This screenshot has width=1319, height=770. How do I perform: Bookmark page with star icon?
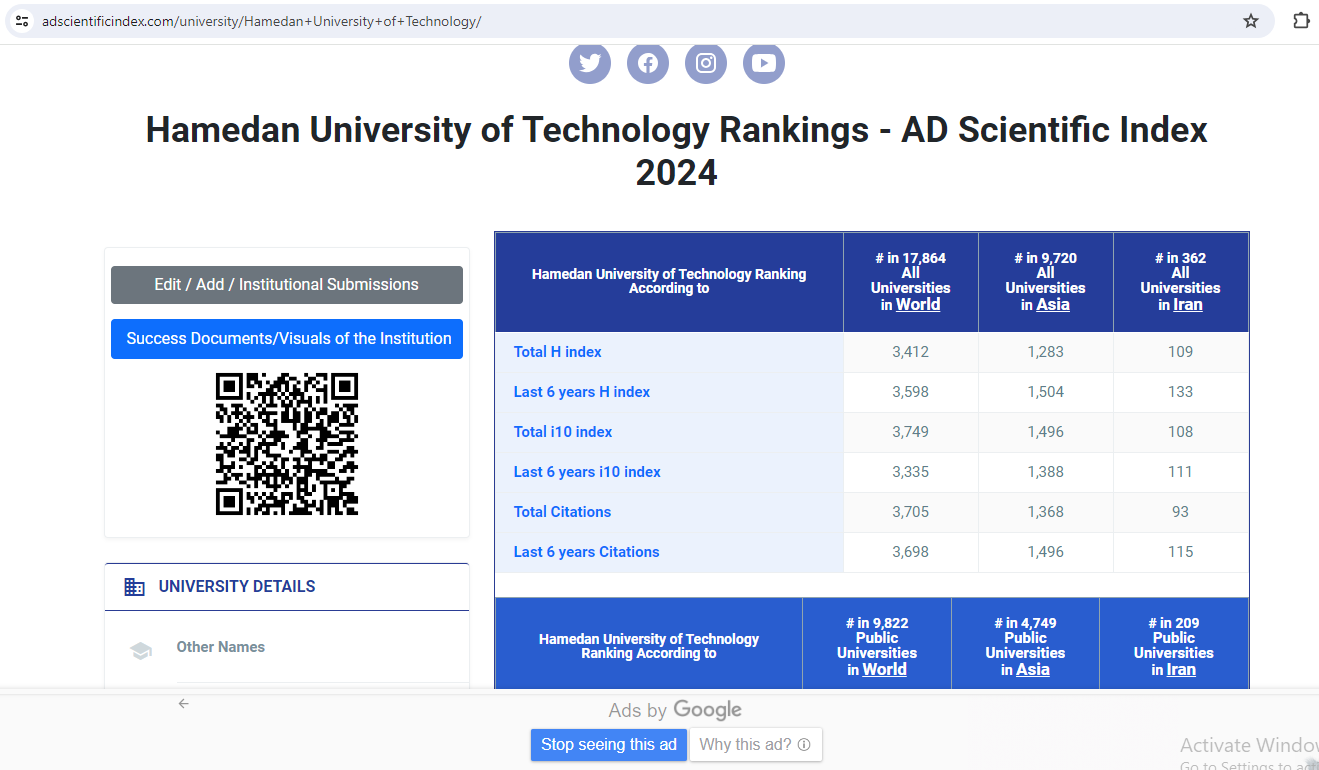[1251, 21]
